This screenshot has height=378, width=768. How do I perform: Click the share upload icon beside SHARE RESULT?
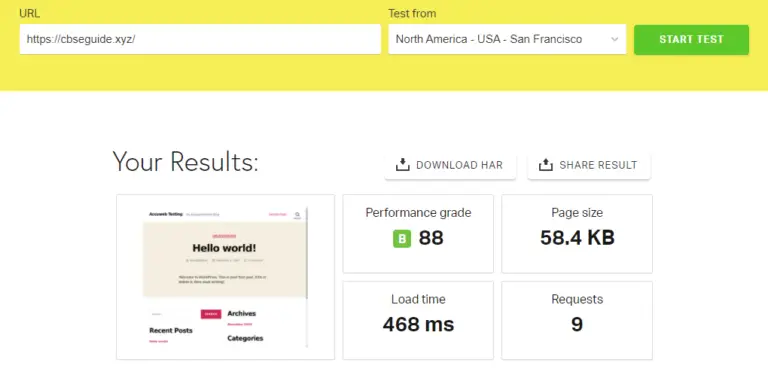pos(546,165)
